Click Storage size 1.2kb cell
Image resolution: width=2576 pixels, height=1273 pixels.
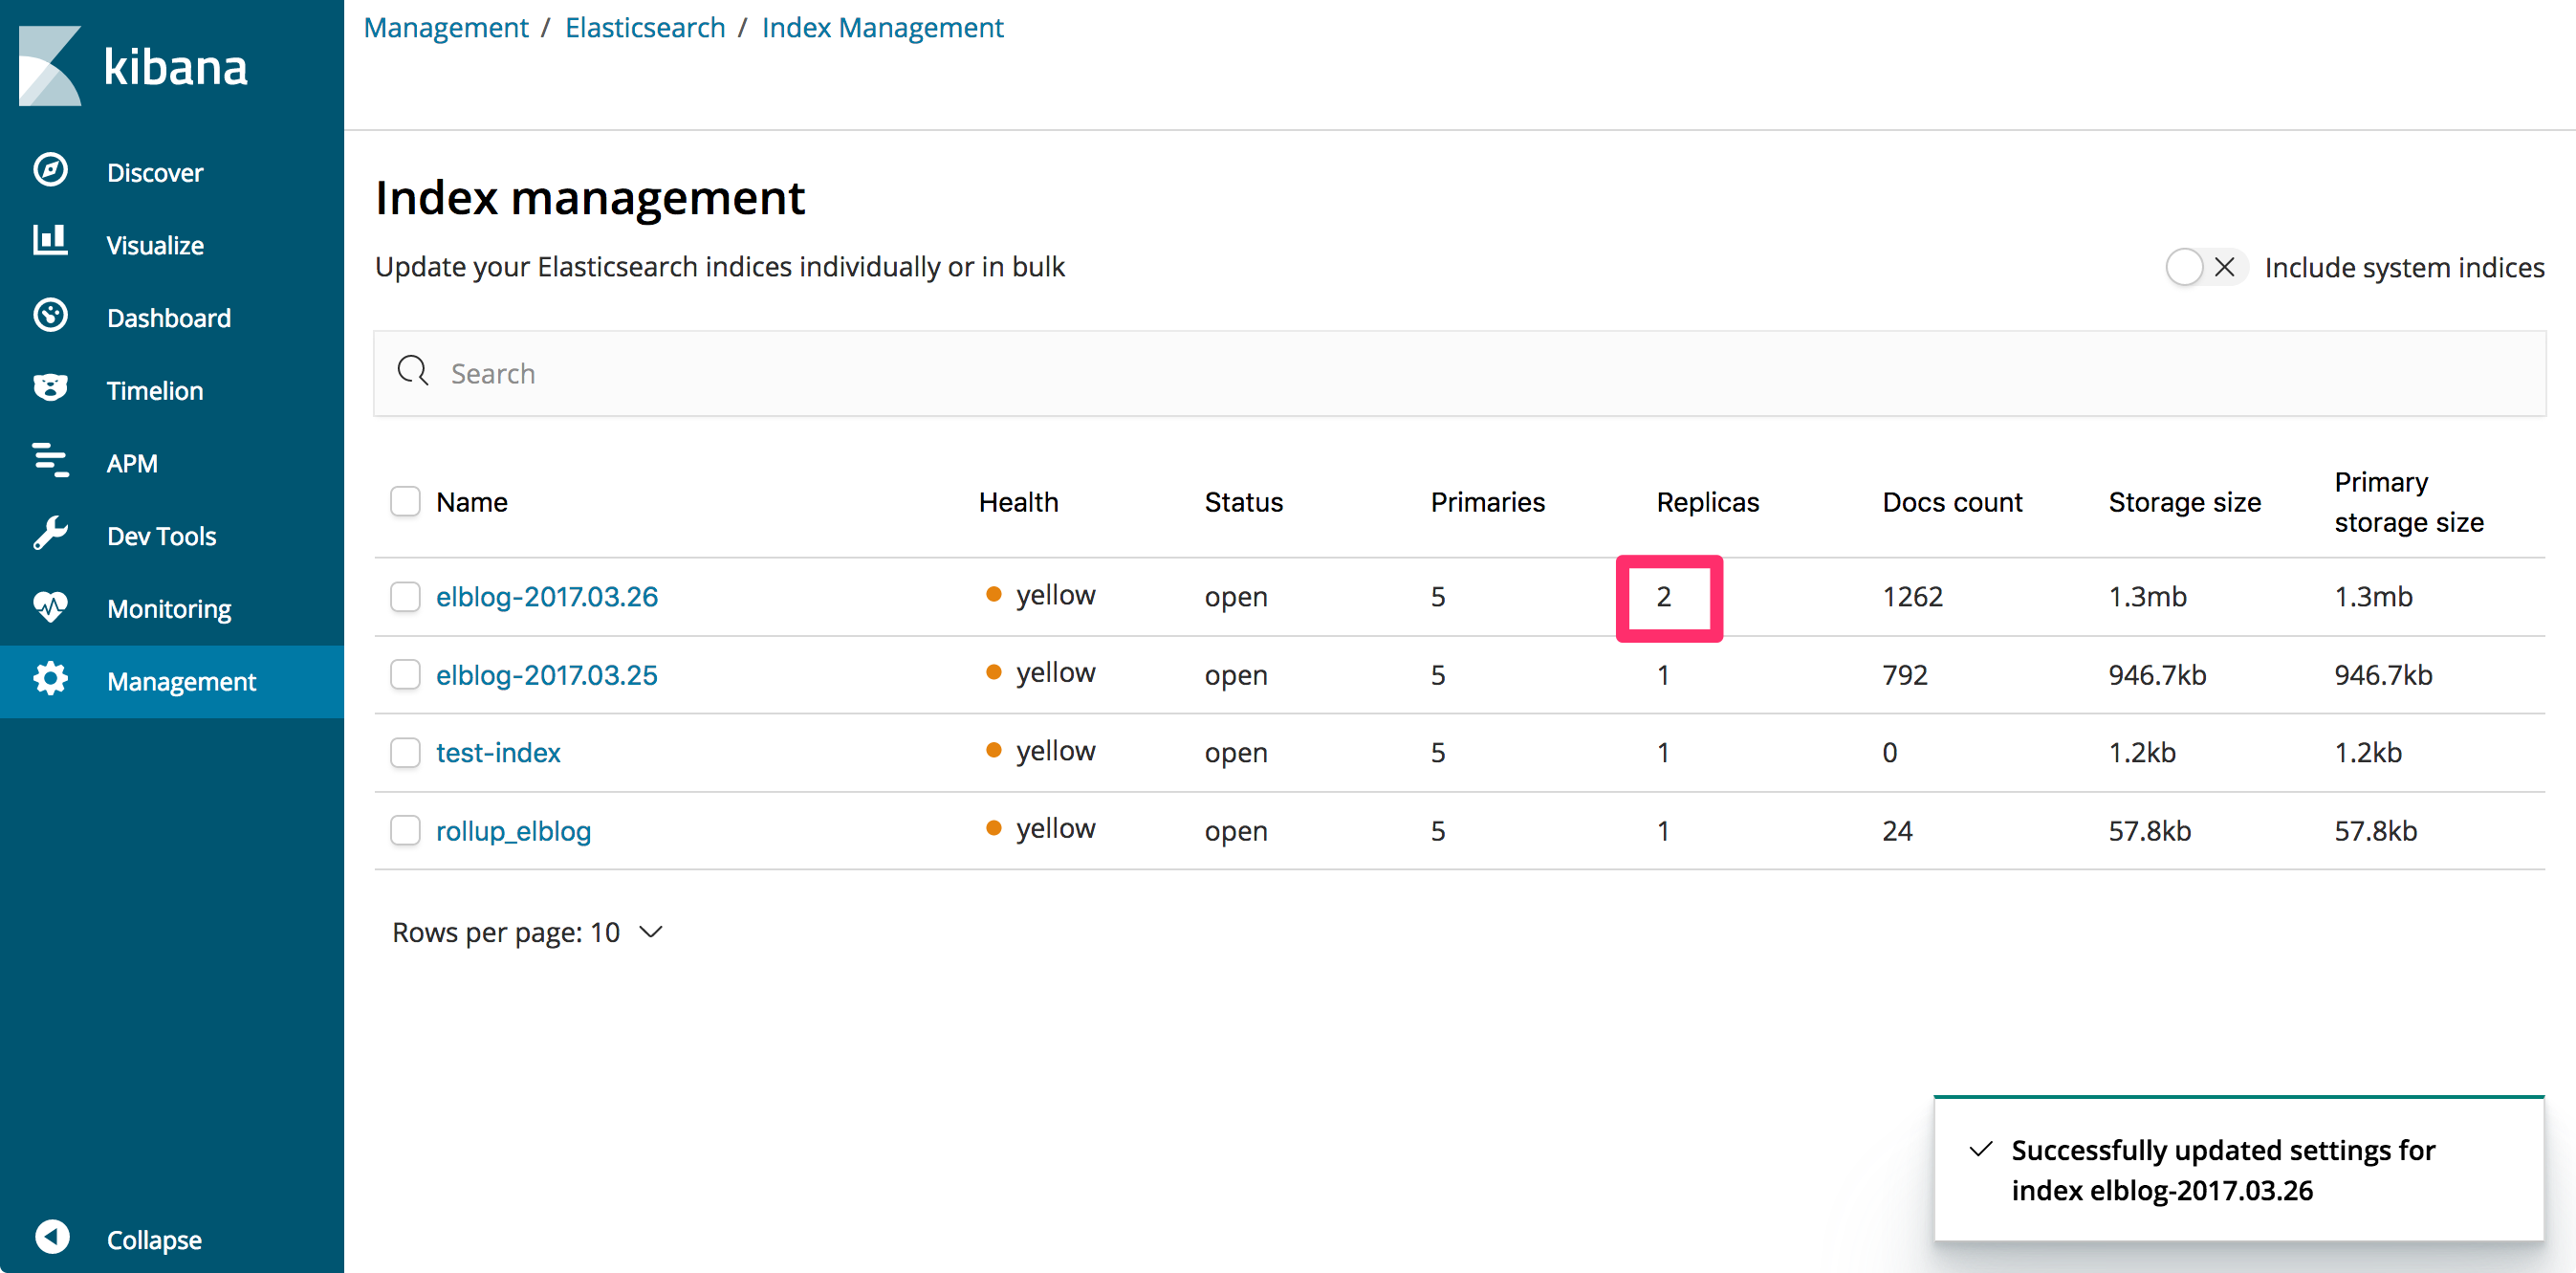click(x=2141, y=752)
